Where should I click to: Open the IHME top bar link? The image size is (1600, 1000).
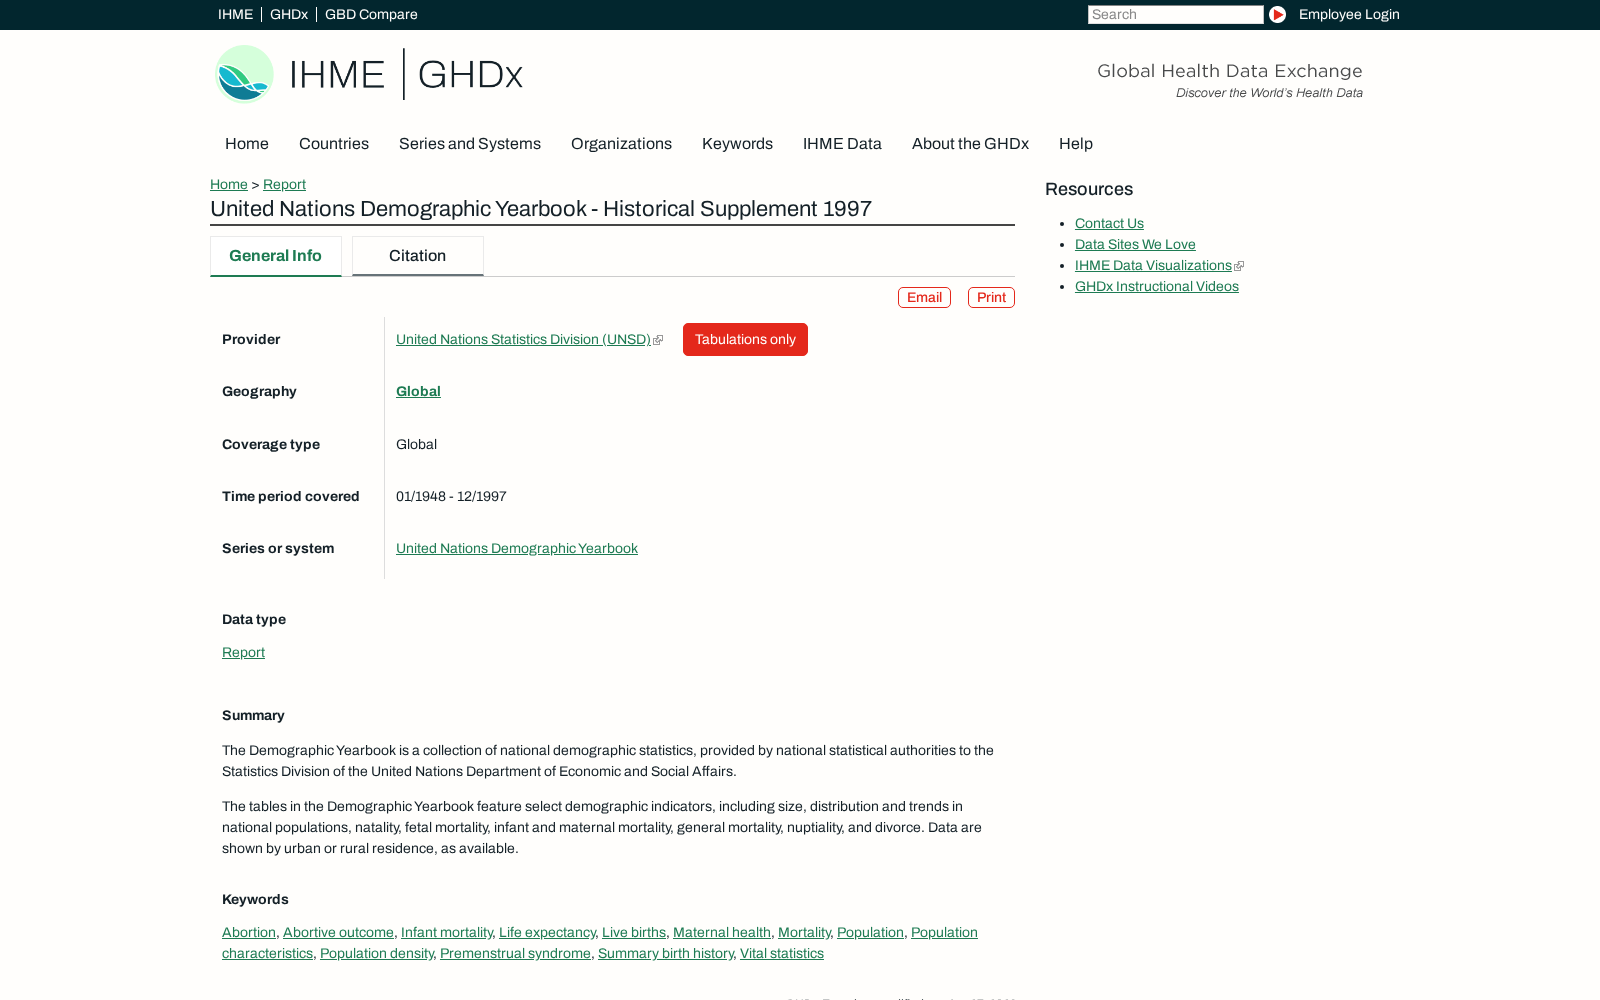click(x=235, y=14)
